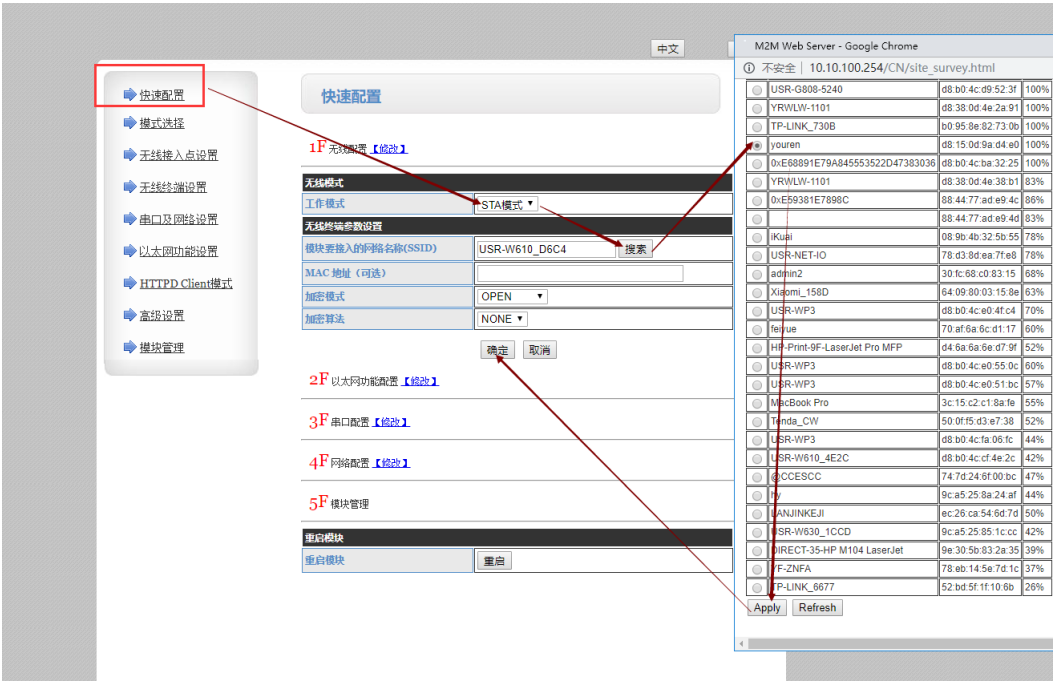This screenshot has height=683, width=1055.
Task: Open the 工作模式 STA模式 dropdown
Action: (507, 205)
